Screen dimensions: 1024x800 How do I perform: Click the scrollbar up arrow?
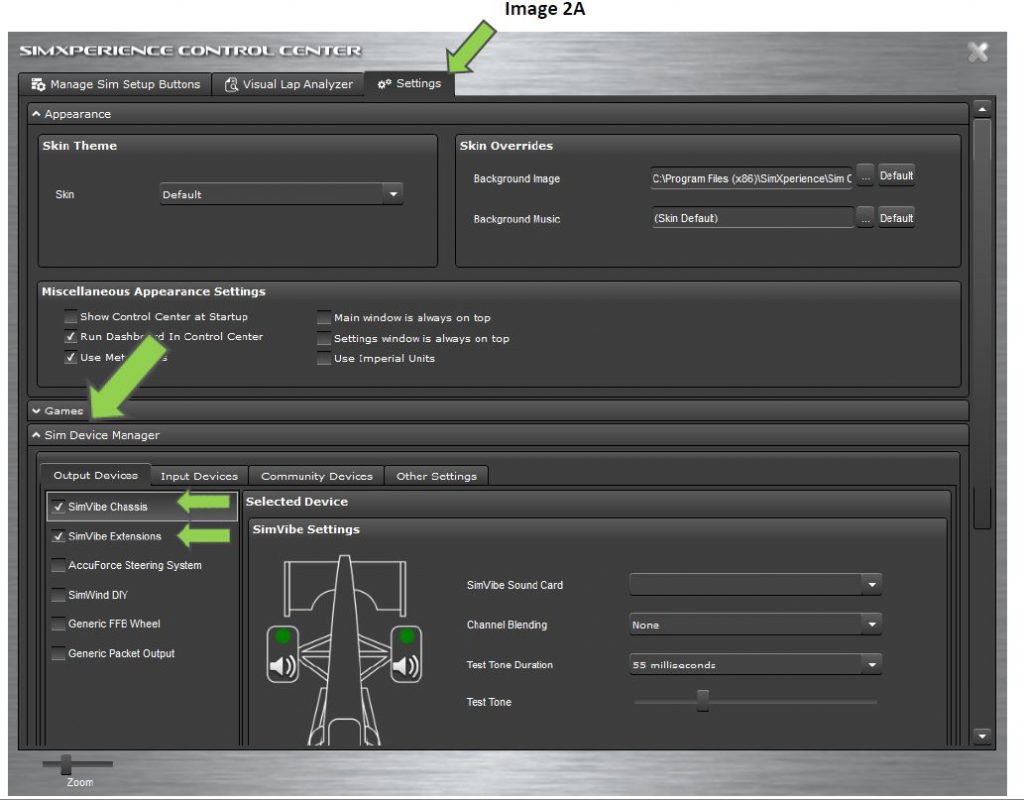pyautogui.click(x=982, y=109)
